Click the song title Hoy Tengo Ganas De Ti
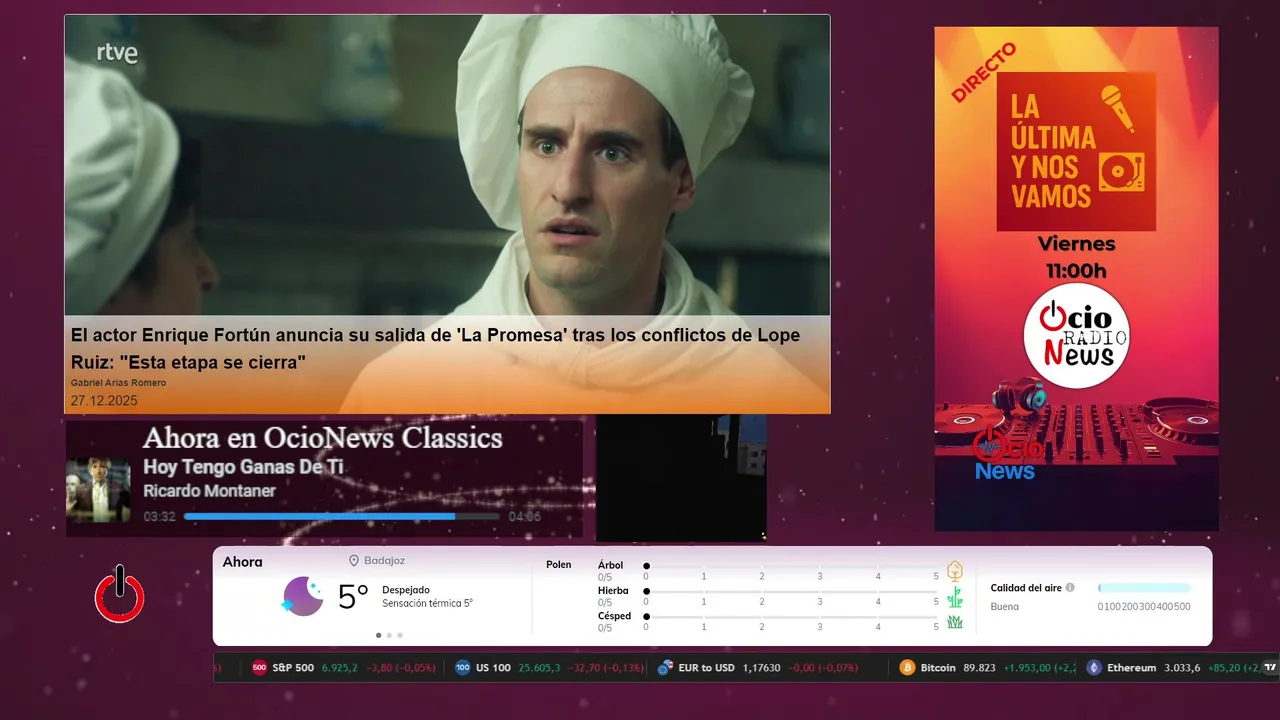 coord(243,466)
